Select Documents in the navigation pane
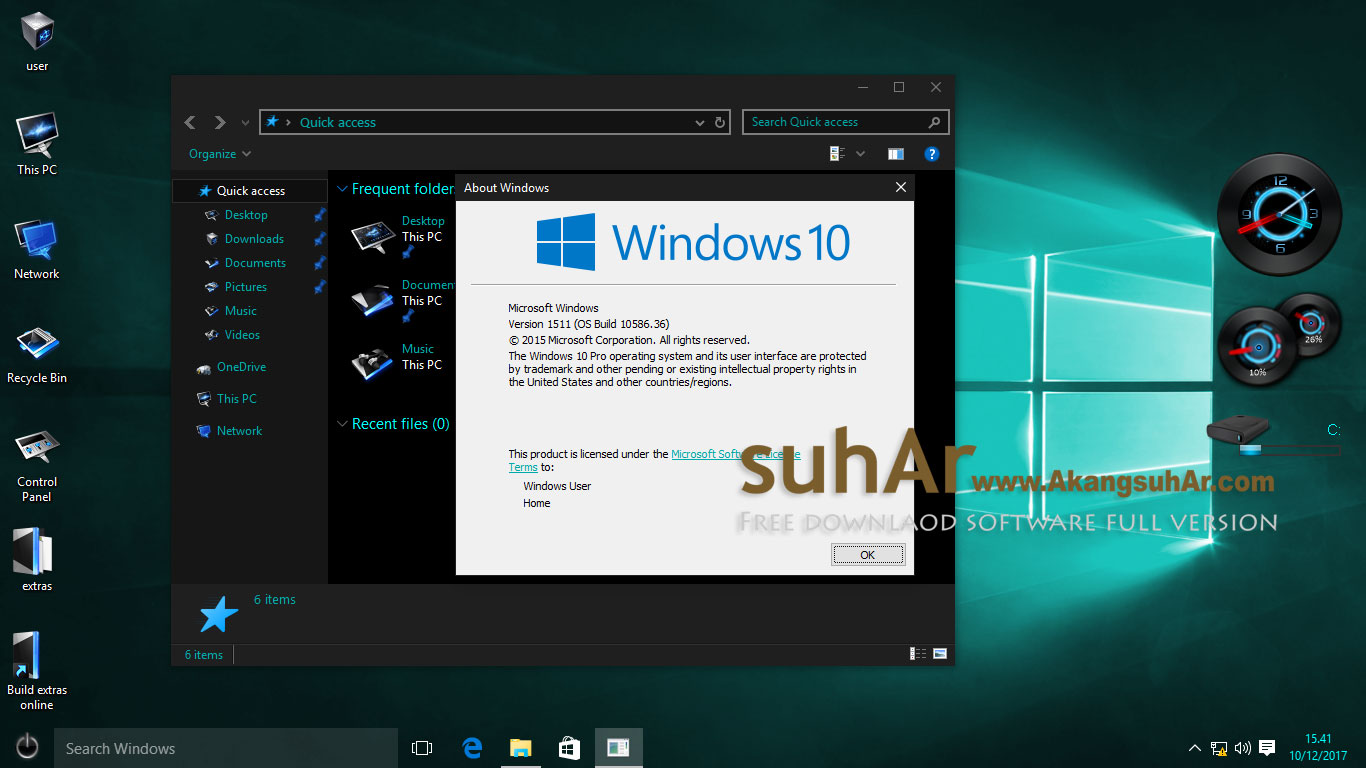The image size is (1366, 768). coord(255,263)
